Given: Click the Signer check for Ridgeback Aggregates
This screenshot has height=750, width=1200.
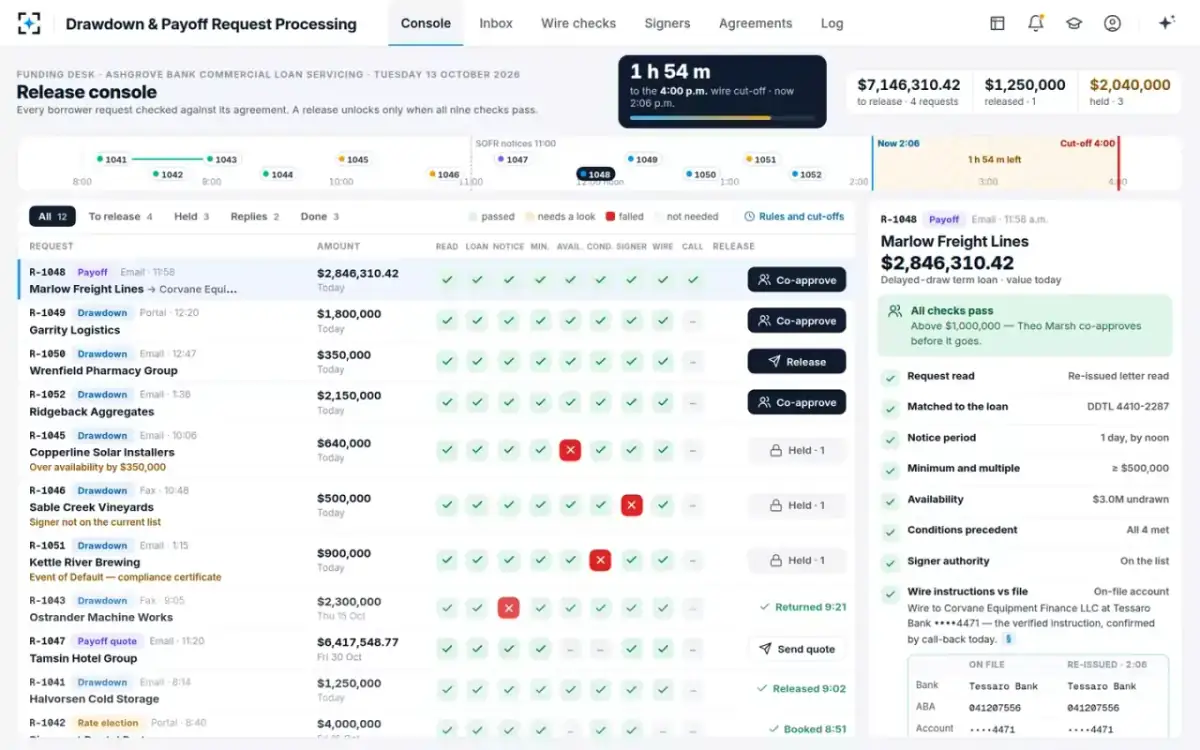Looking at the screenshot, I should pos(631,403).
